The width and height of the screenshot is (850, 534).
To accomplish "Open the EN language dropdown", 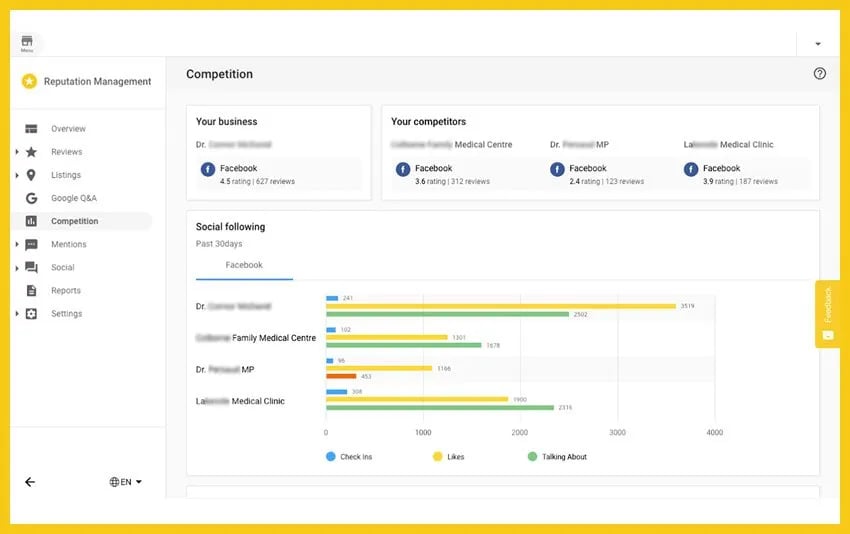I will (126, 482).
